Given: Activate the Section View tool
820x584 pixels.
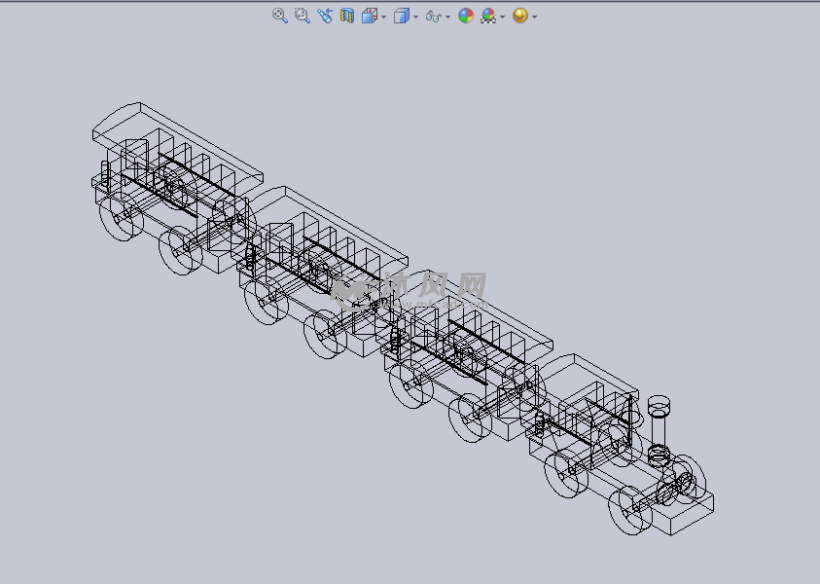Looking at the screenshot, I should click(x=347, y=16).
